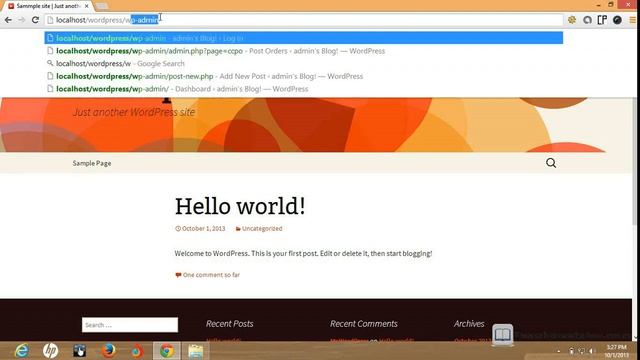Select the Sammple site browser tab

47,6
